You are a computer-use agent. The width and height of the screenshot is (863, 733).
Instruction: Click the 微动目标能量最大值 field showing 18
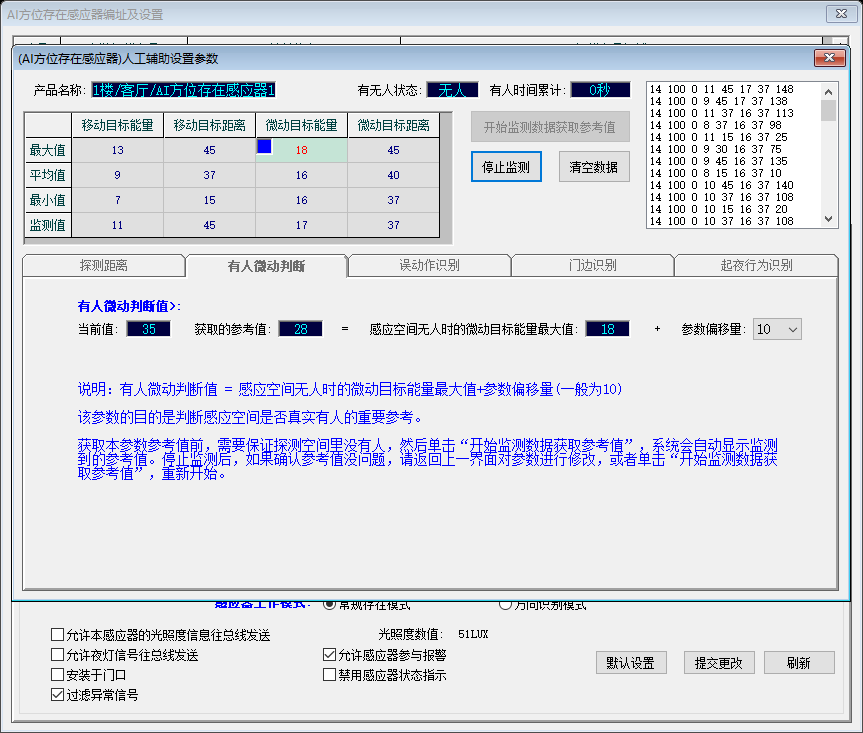click(608, 329)
